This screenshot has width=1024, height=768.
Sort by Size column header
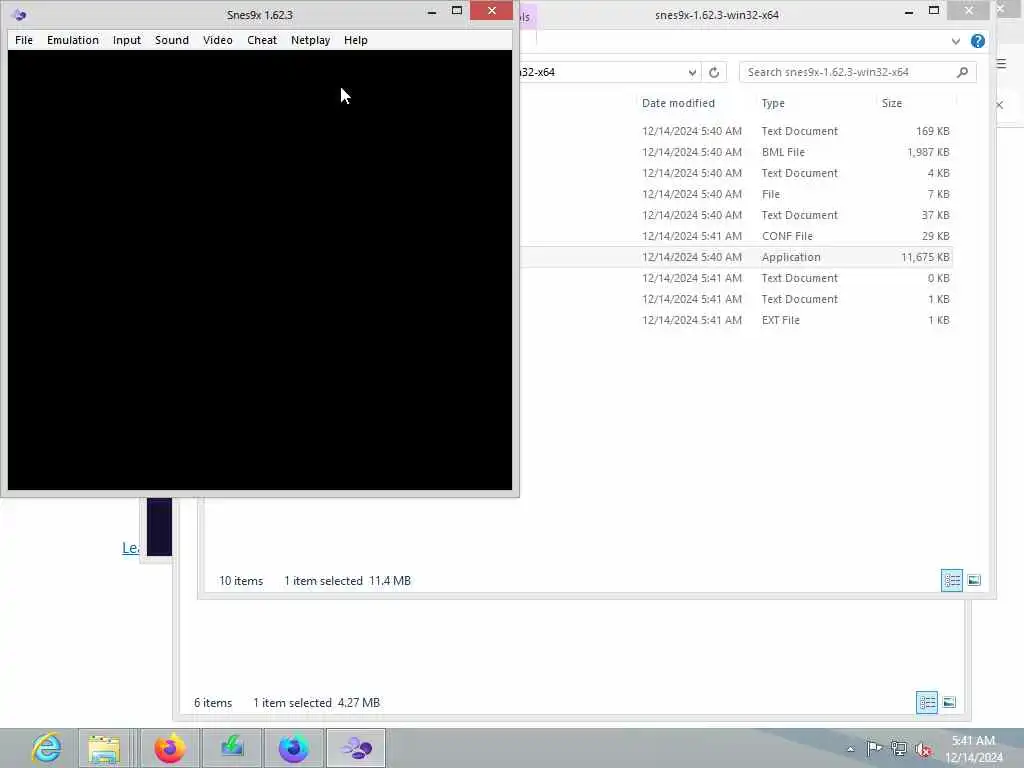(x=891, y=103)
